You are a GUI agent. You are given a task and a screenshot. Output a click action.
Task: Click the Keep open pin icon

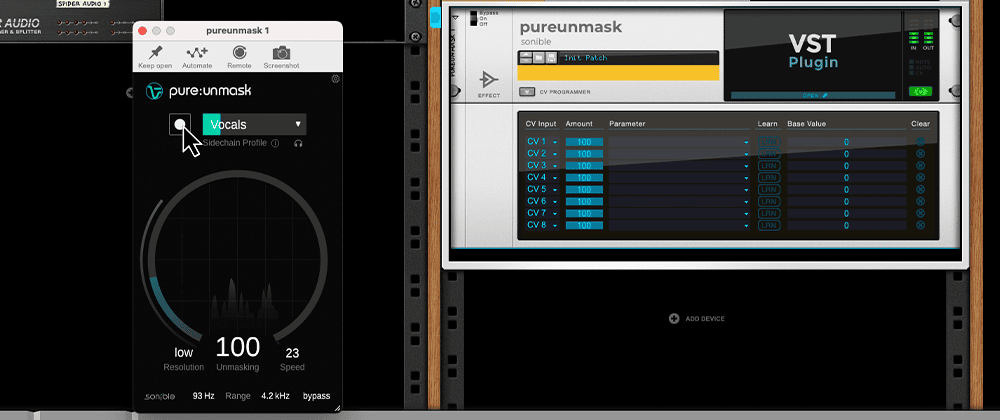point(155,53)
